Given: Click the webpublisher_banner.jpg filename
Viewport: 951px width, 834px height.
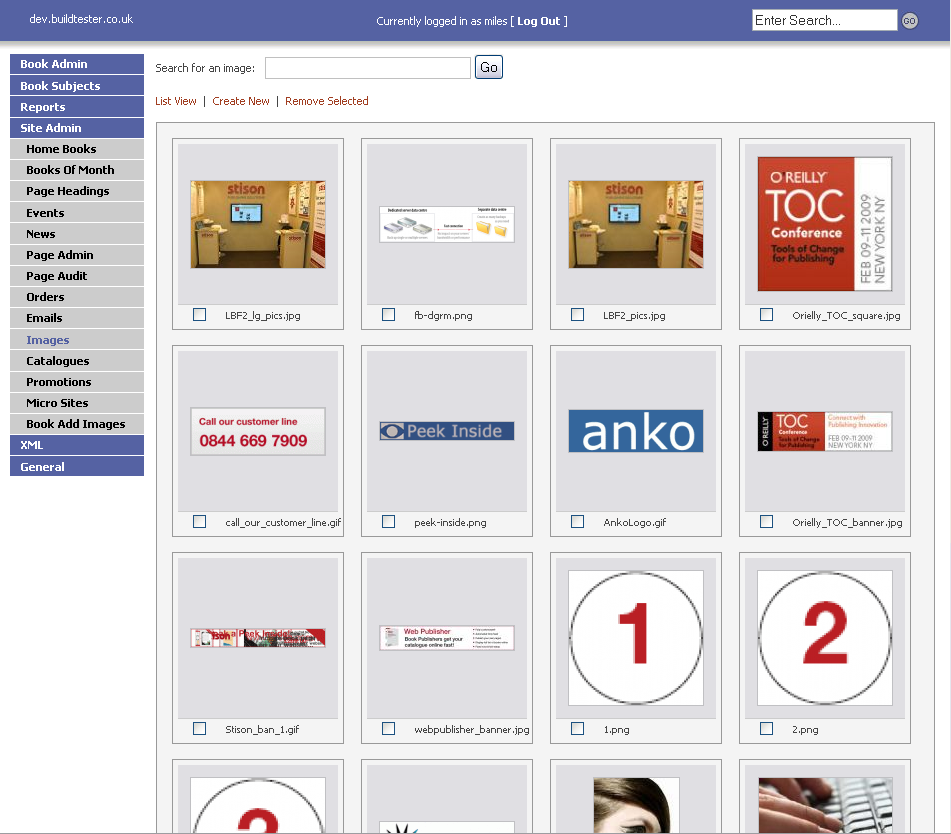Looking at the screenshot, I should (472, 730).
